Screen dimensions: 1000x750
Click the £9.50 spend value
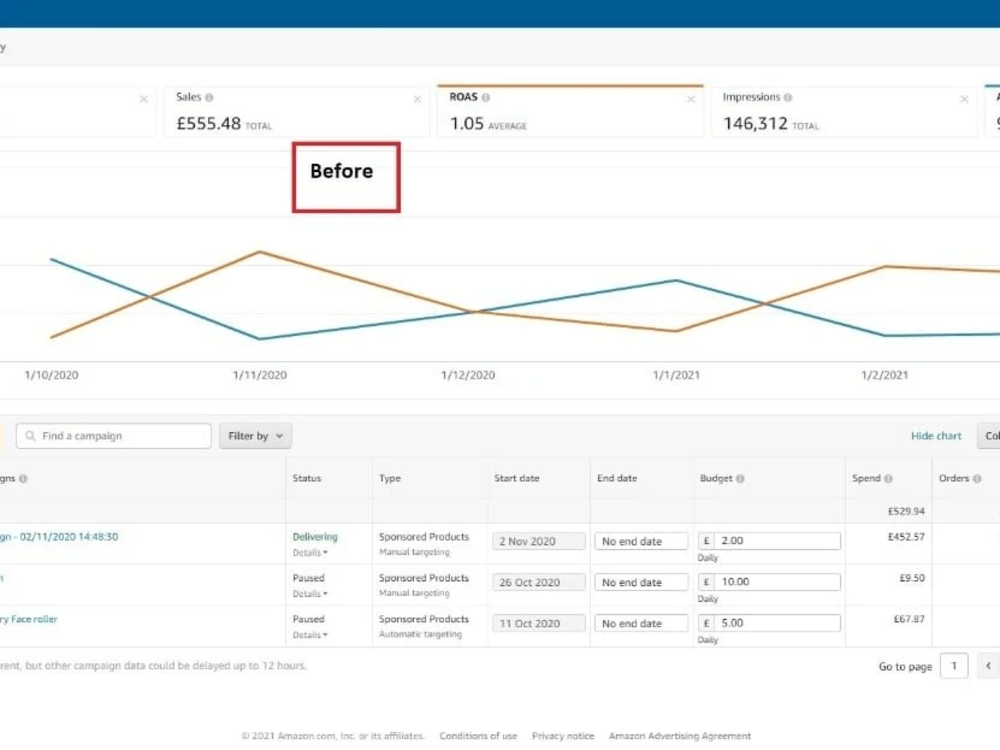click(x=912, y=578)
